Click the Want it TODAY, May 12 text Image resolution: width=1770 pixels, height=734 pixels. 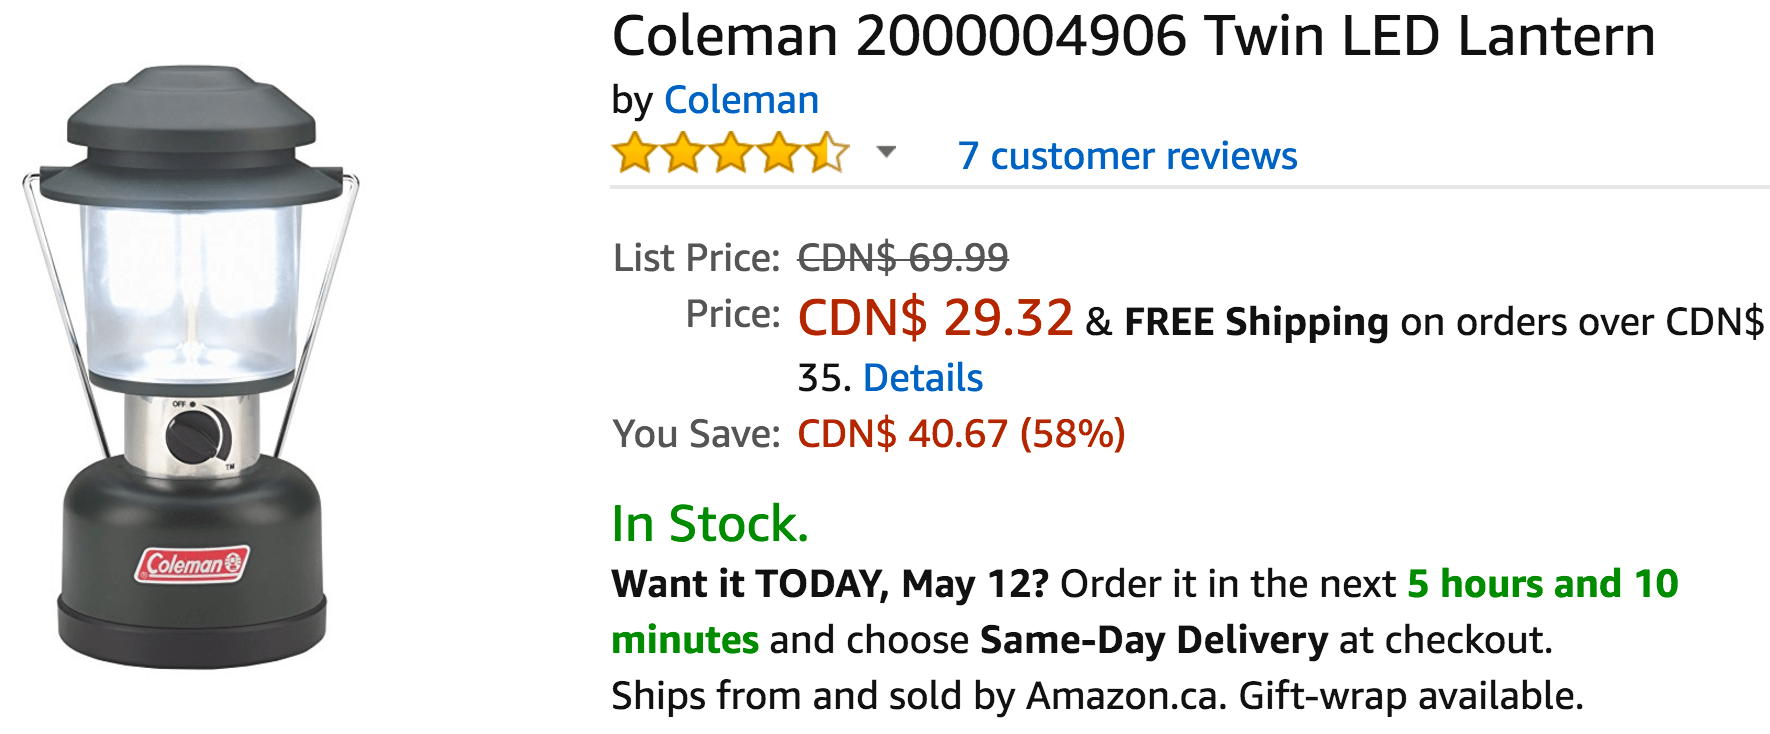(830, 584)
